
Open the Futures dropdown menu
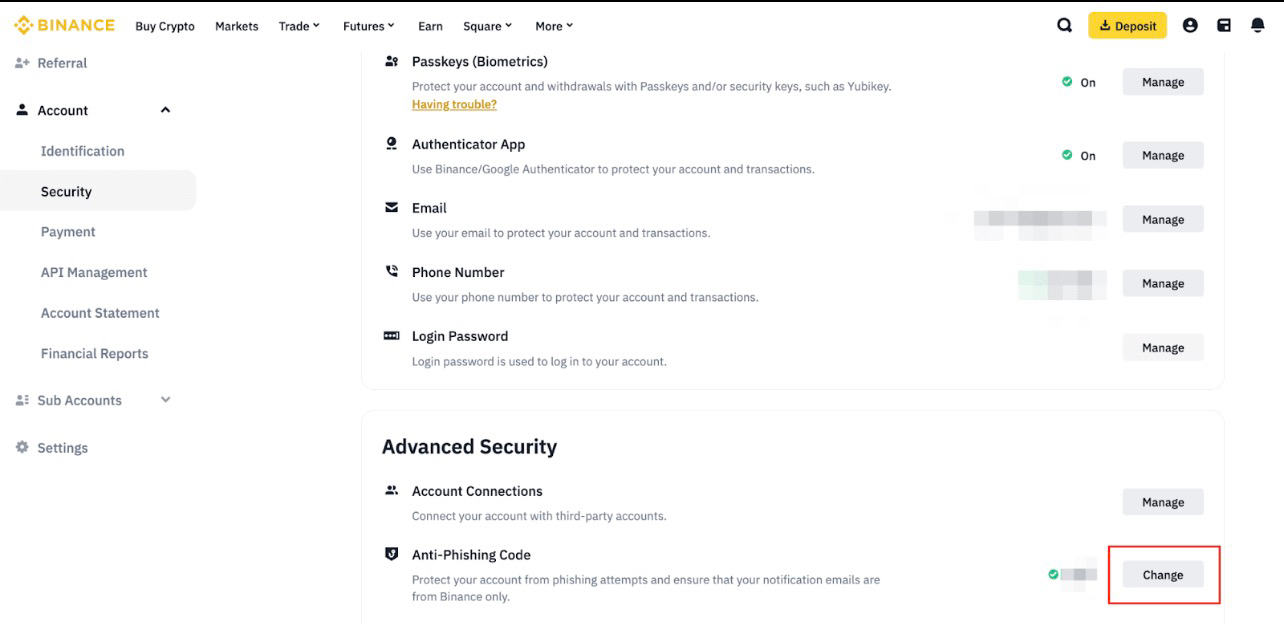(368, 26)
